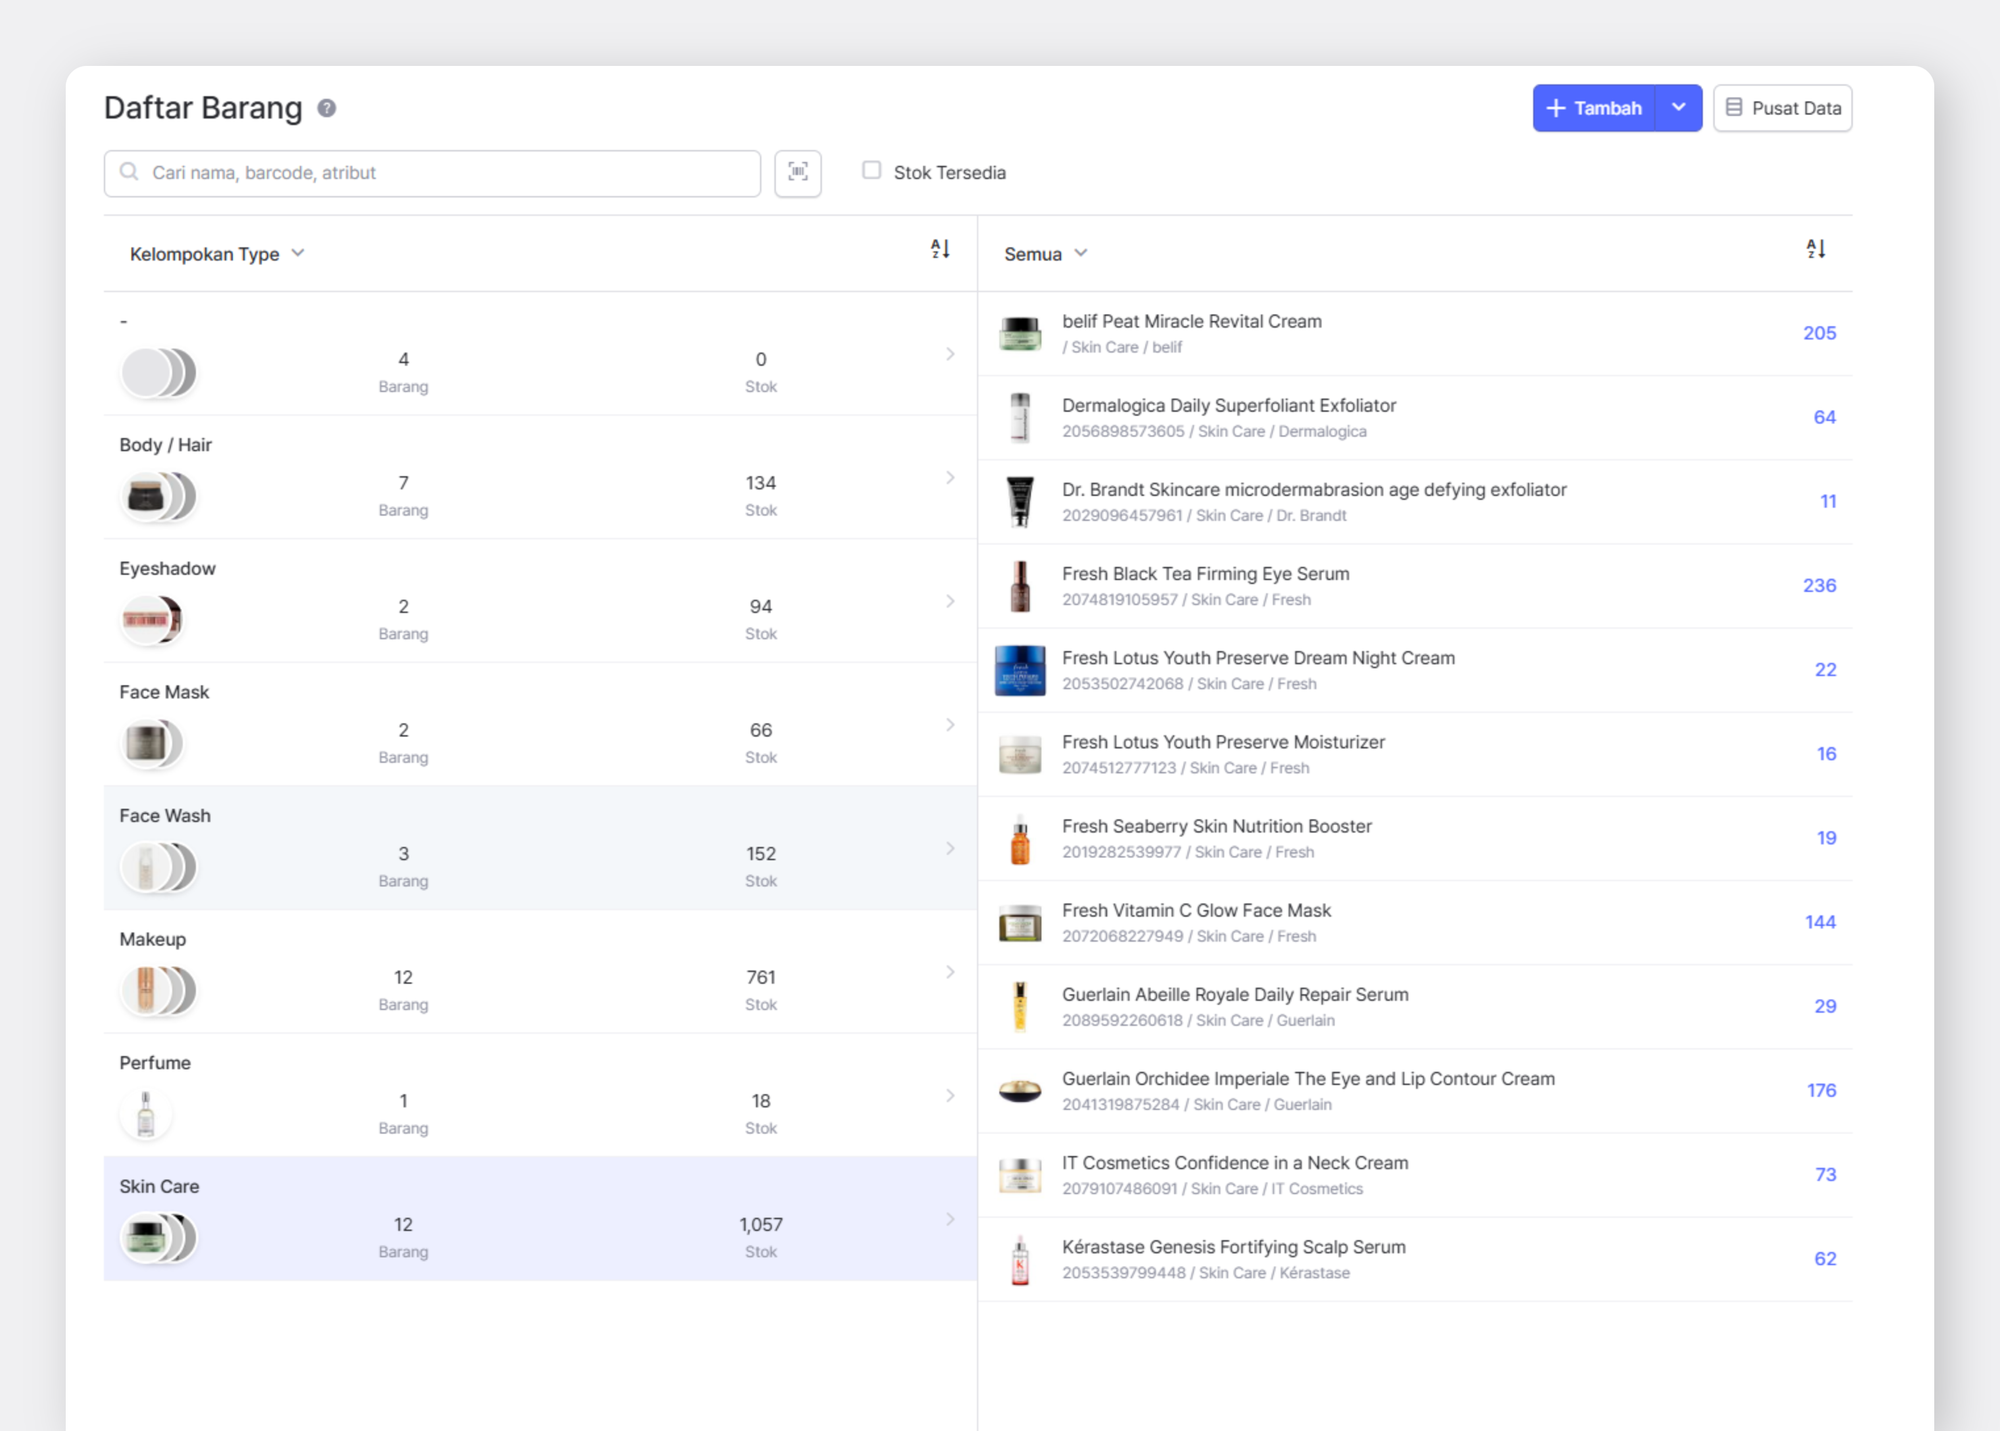2000x1431 pixels.
Task: Click Fresh Vitamin C Face Mask image
Action: tap(1020, 922)
